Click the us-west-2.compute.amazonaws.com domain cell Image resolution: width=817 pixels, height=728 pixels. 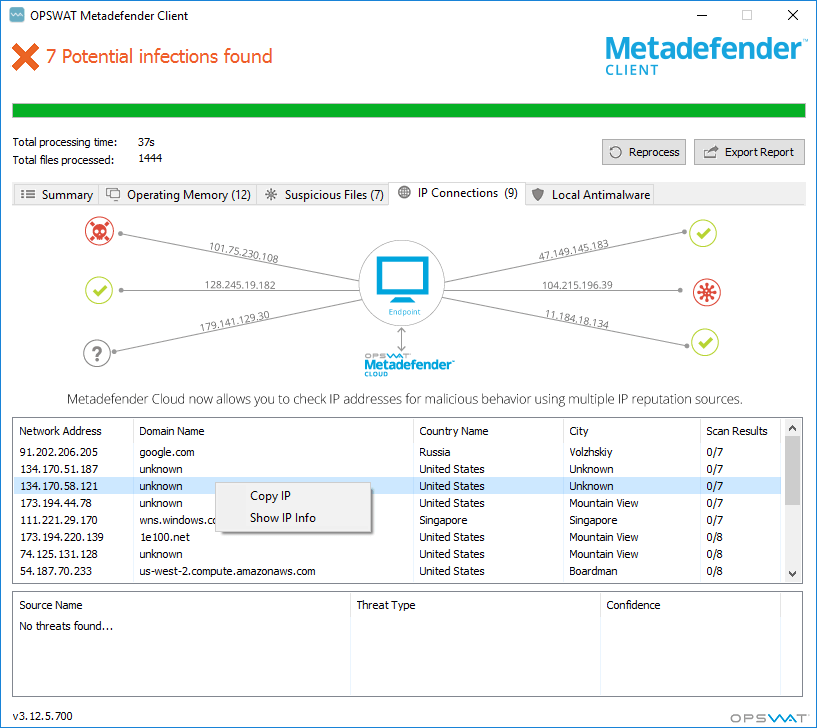tap(227, 571)
